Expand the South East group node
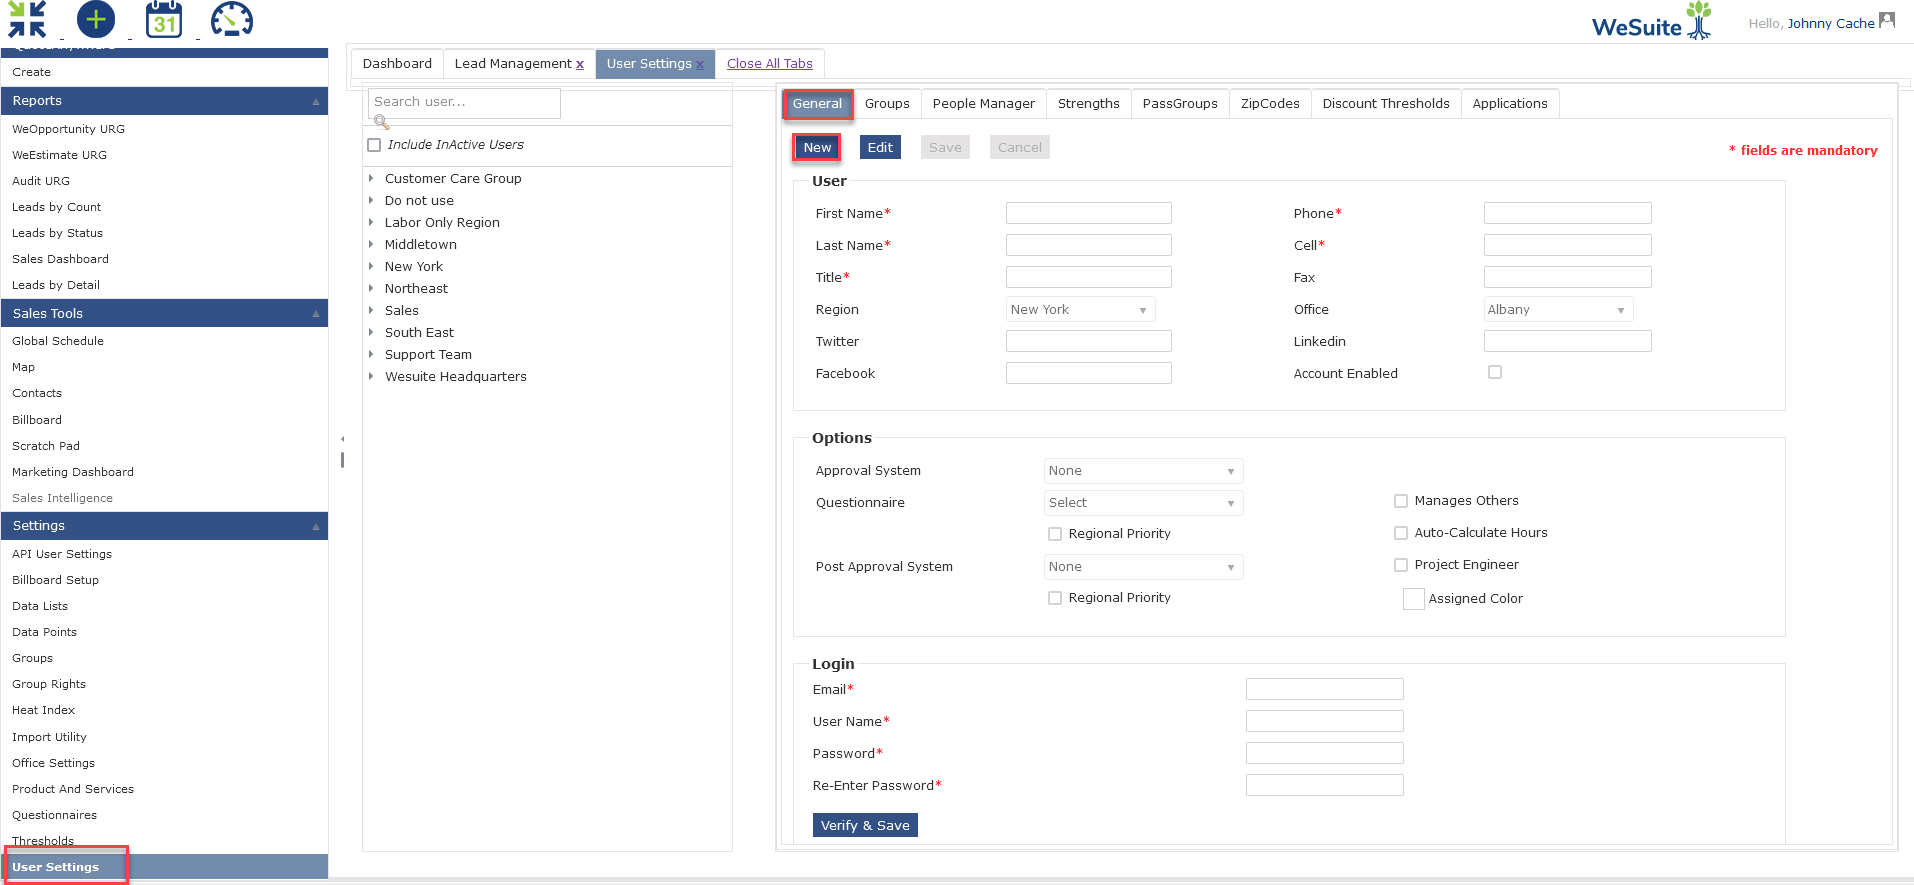Screen dimensions: 1914x885 pyautogui.click(x=371, y=332)
